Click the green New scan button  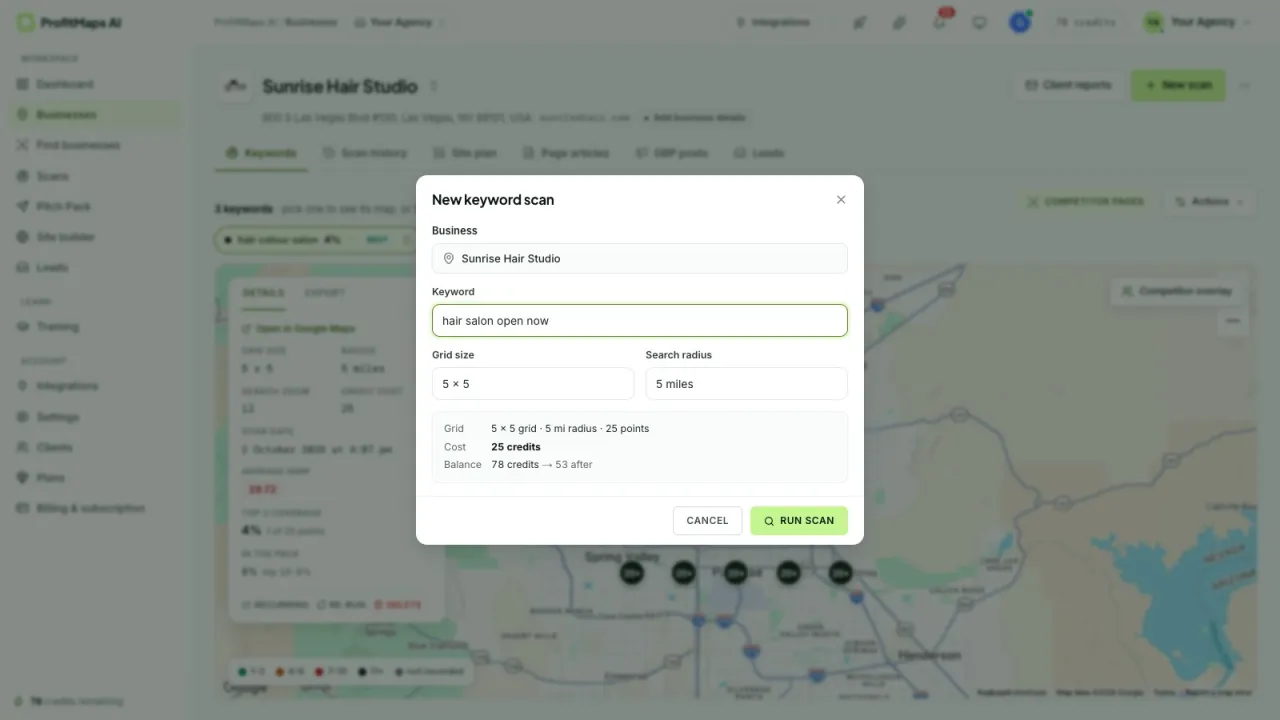[x=1179, y=85]
